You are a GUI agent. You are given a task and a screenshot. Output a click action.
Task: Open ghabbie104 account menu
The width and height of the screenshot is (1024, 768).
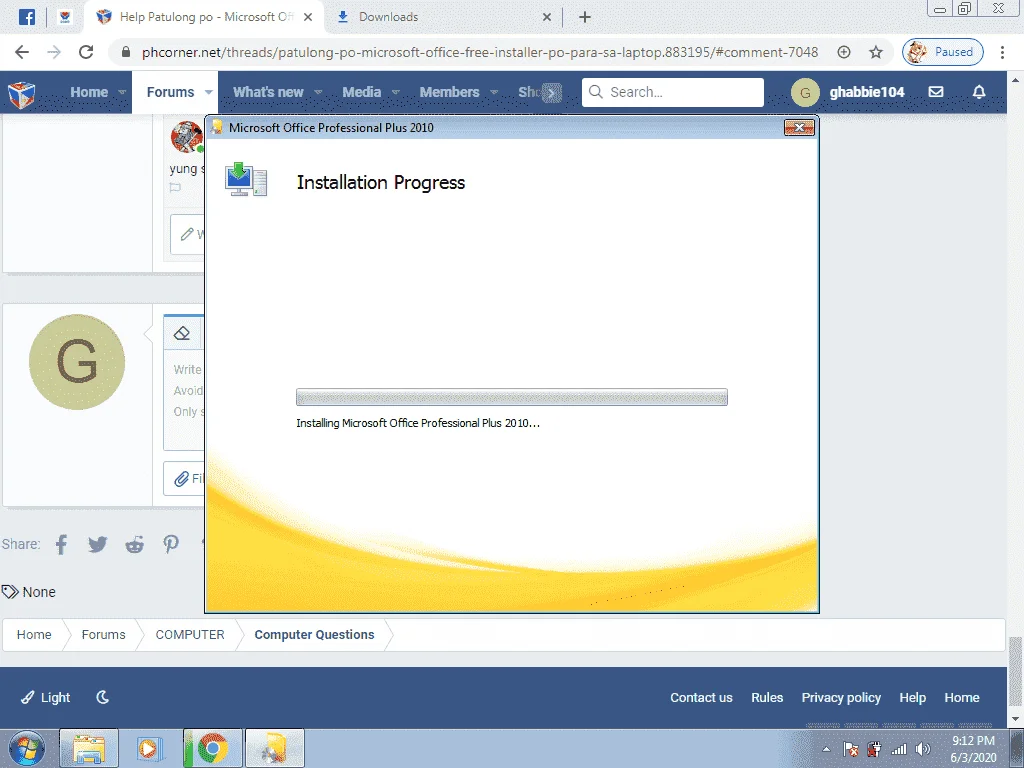(x=848, y=92)
